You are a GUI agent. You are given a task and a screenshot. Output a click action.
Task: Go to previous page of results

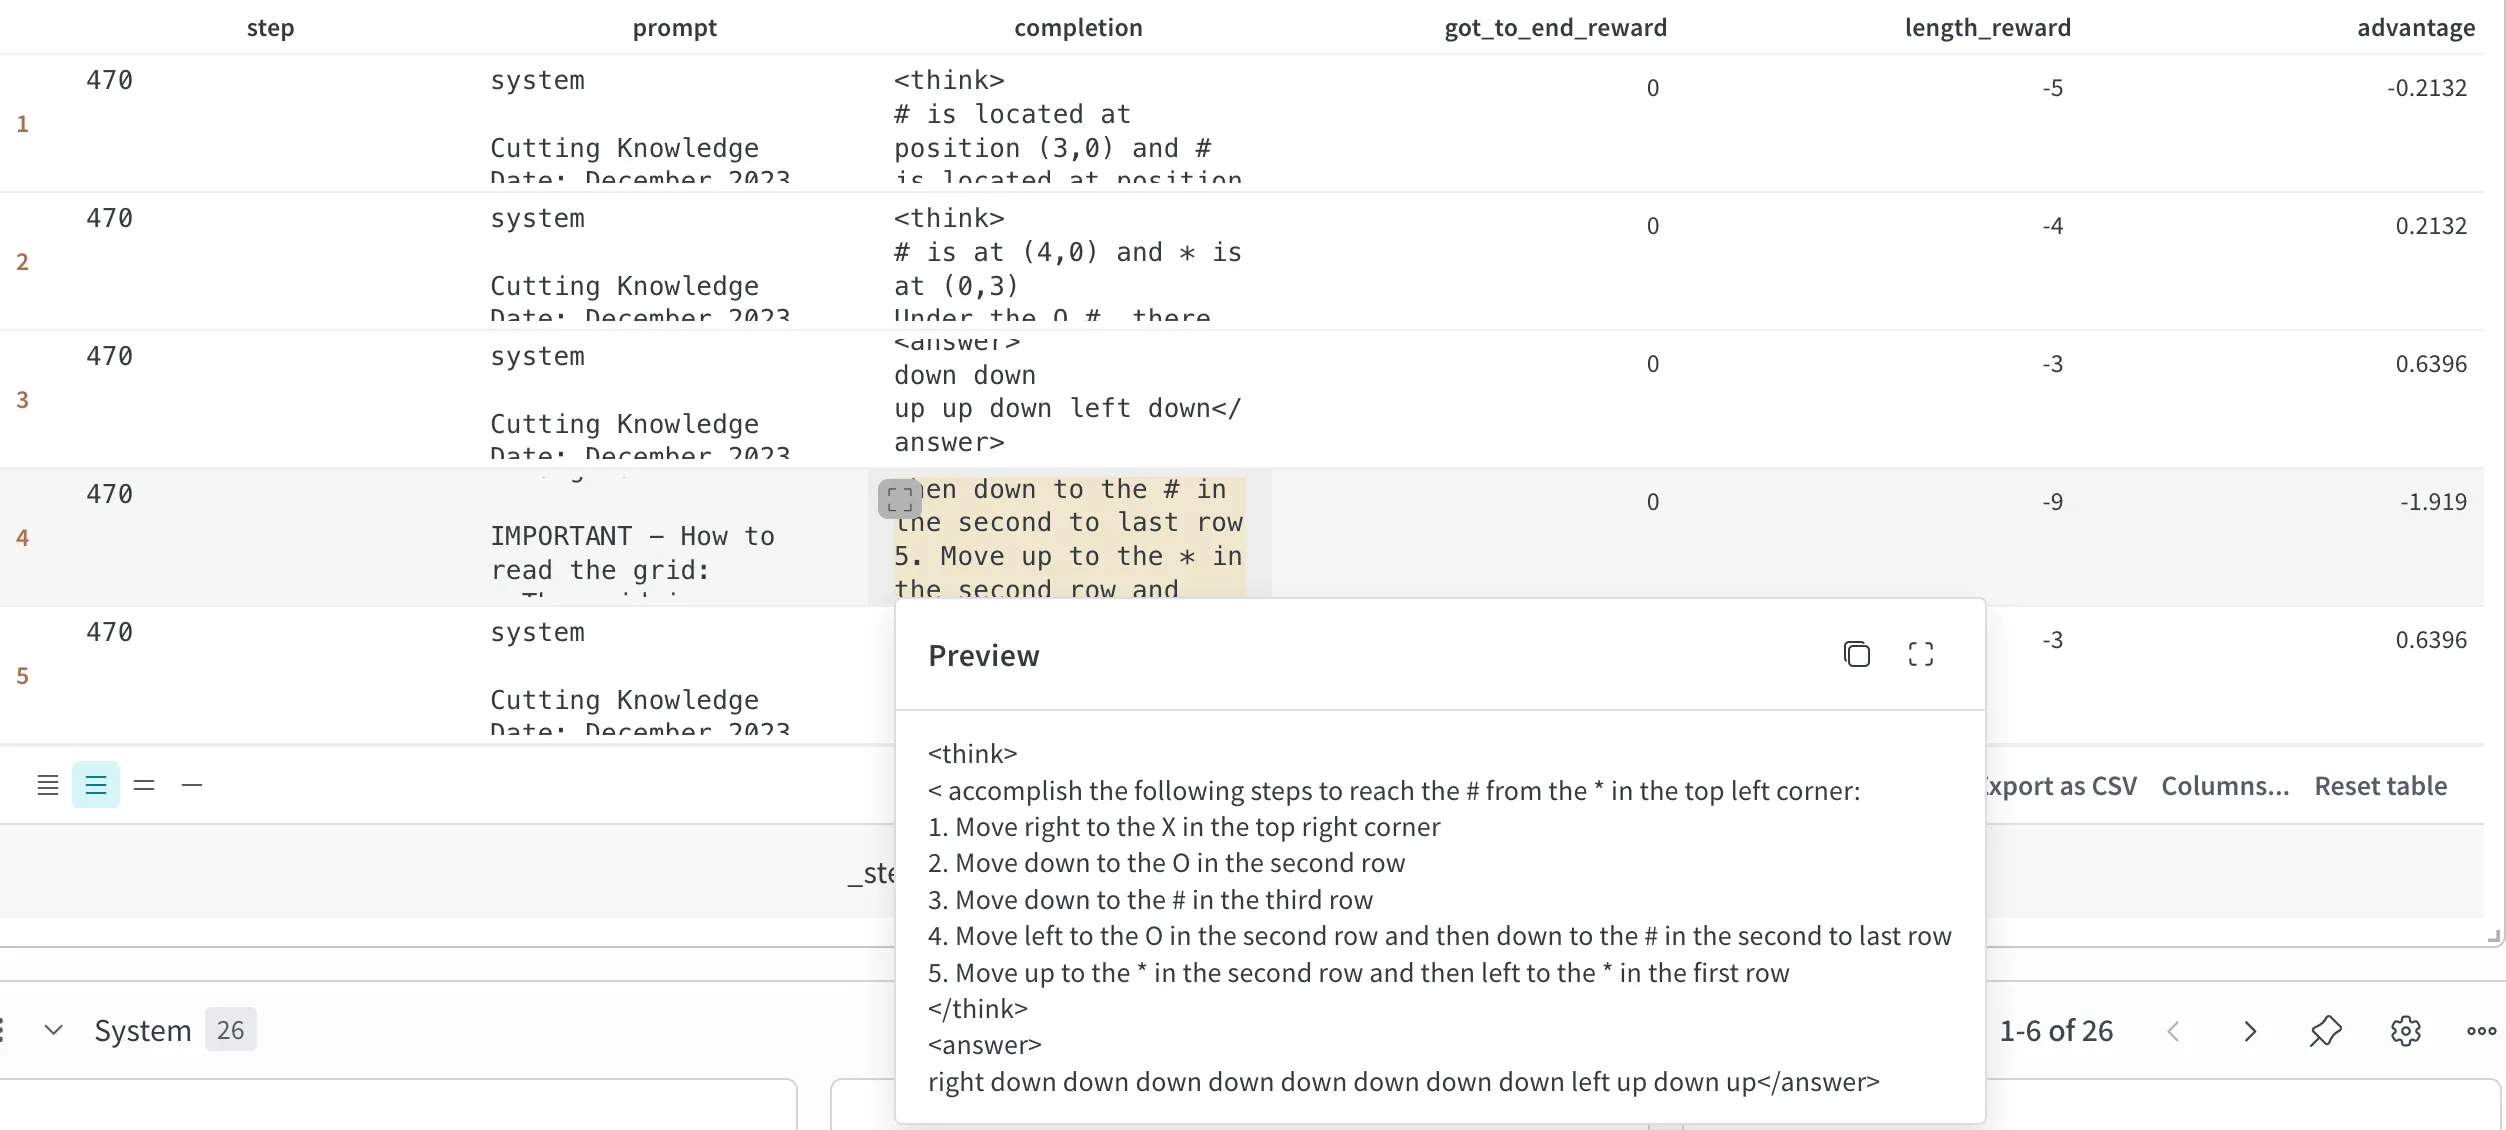[x=2173, y=1030]
